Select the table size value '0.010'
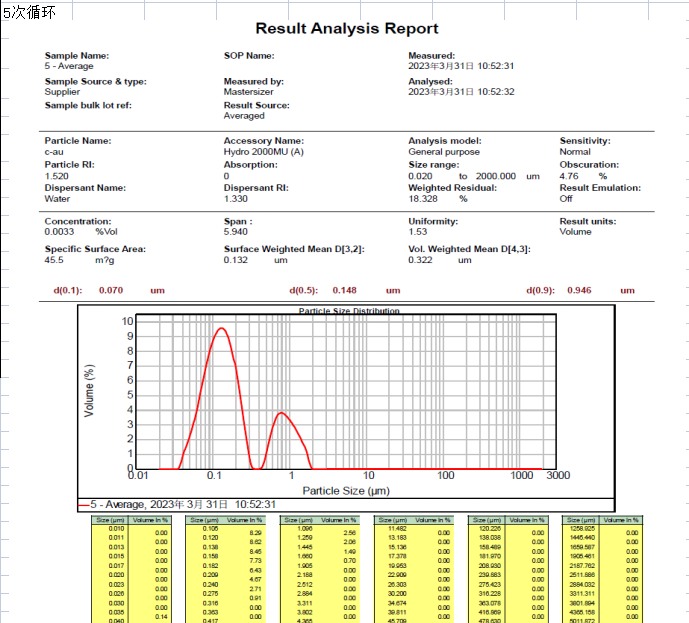The image size is (689, 623). [116, 529]
